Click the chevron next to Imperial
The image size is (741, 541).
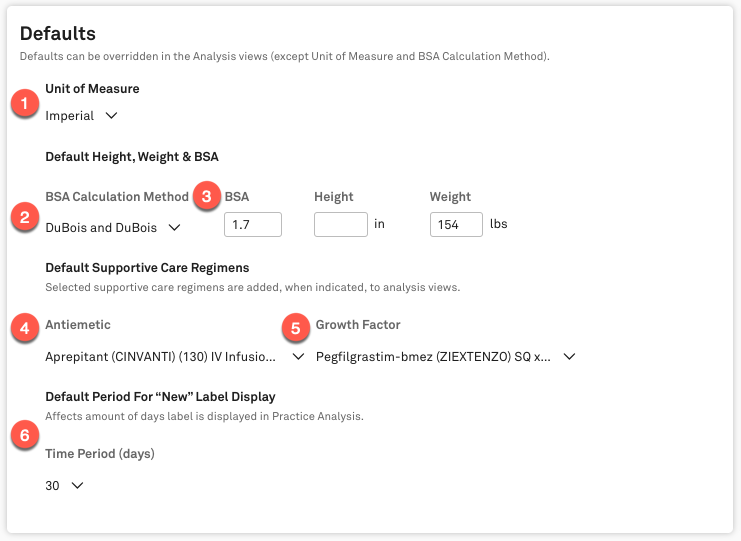point(111,116)
